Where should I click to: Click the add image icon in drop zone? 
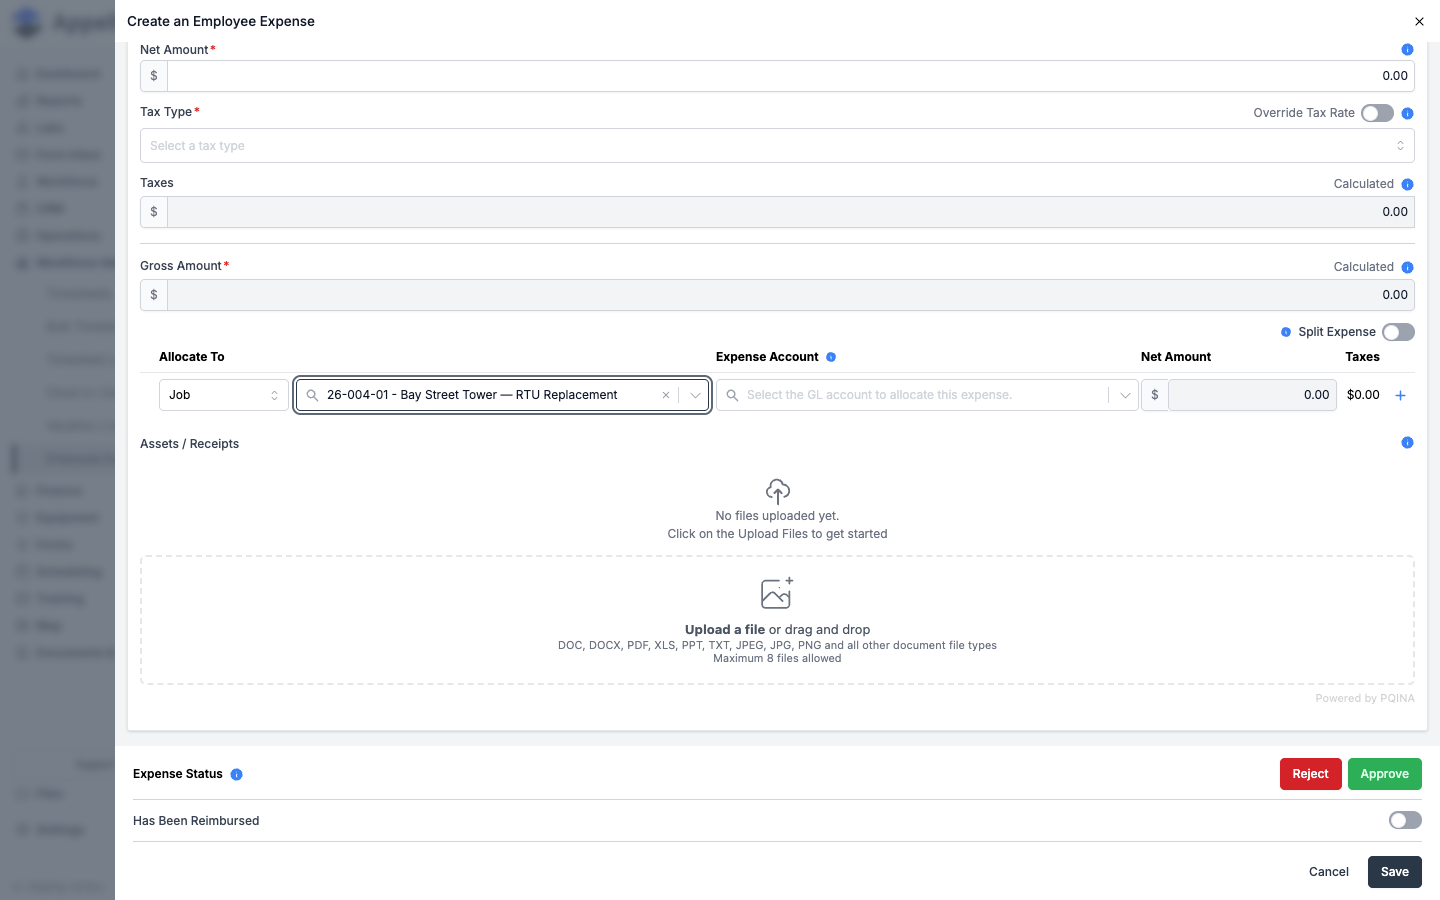pos(777,593)
